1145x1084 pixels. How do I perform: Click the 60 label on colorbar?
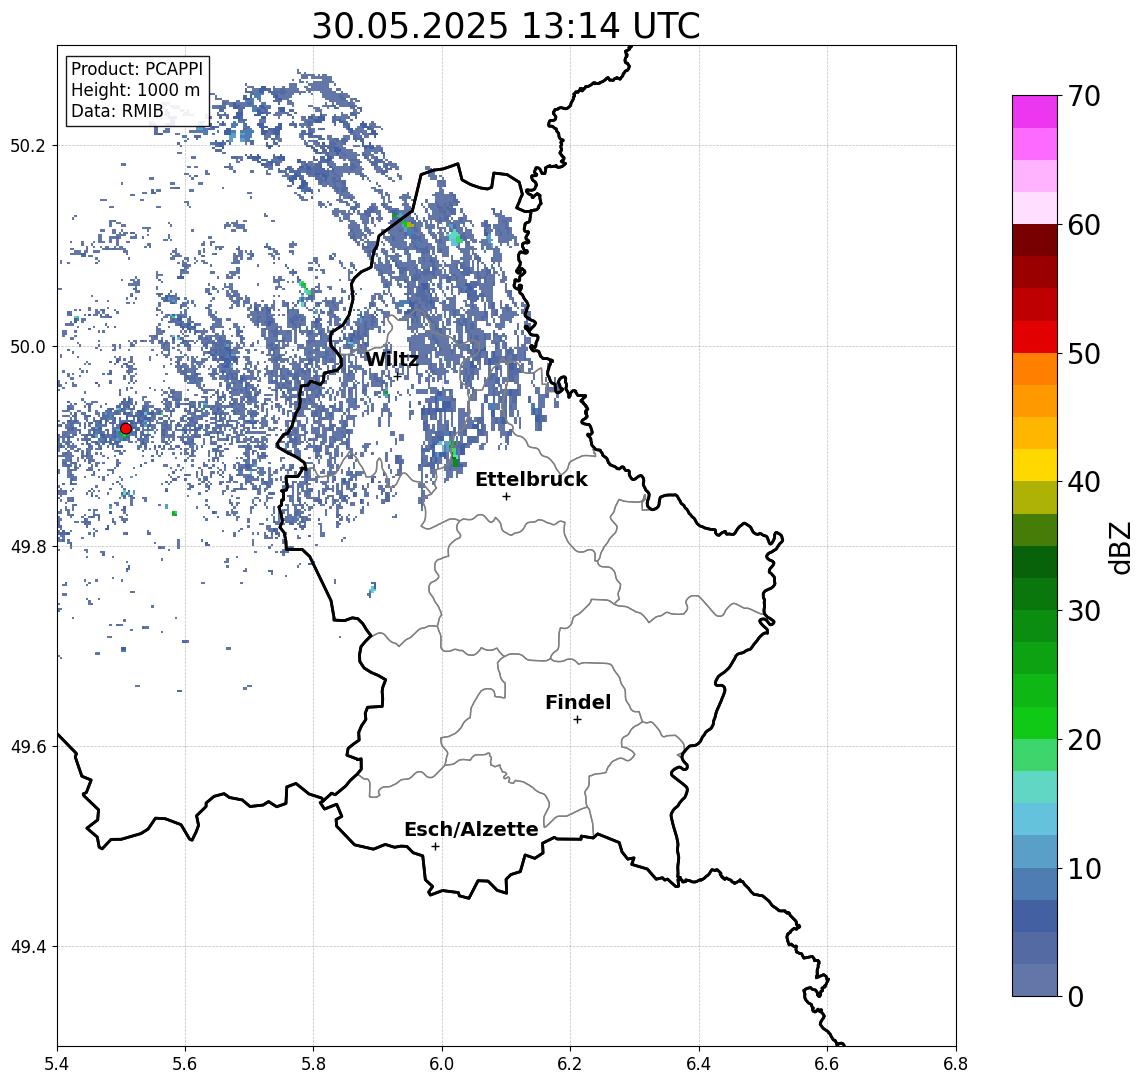click(1084, 226)
